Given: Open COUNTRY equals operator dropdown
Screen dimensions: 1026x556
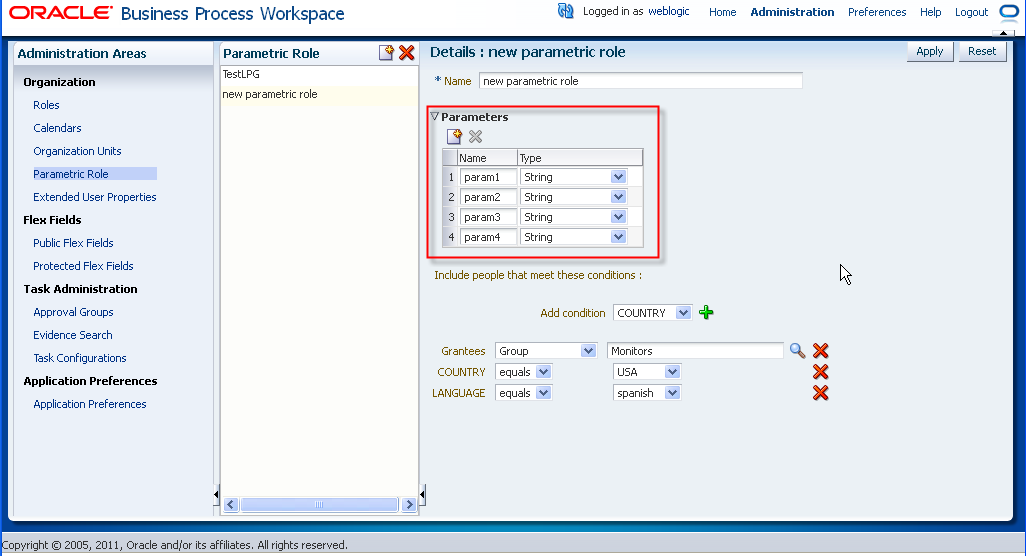Looking at the screenshot, I should pyautogui.click(x=543, y=372).
